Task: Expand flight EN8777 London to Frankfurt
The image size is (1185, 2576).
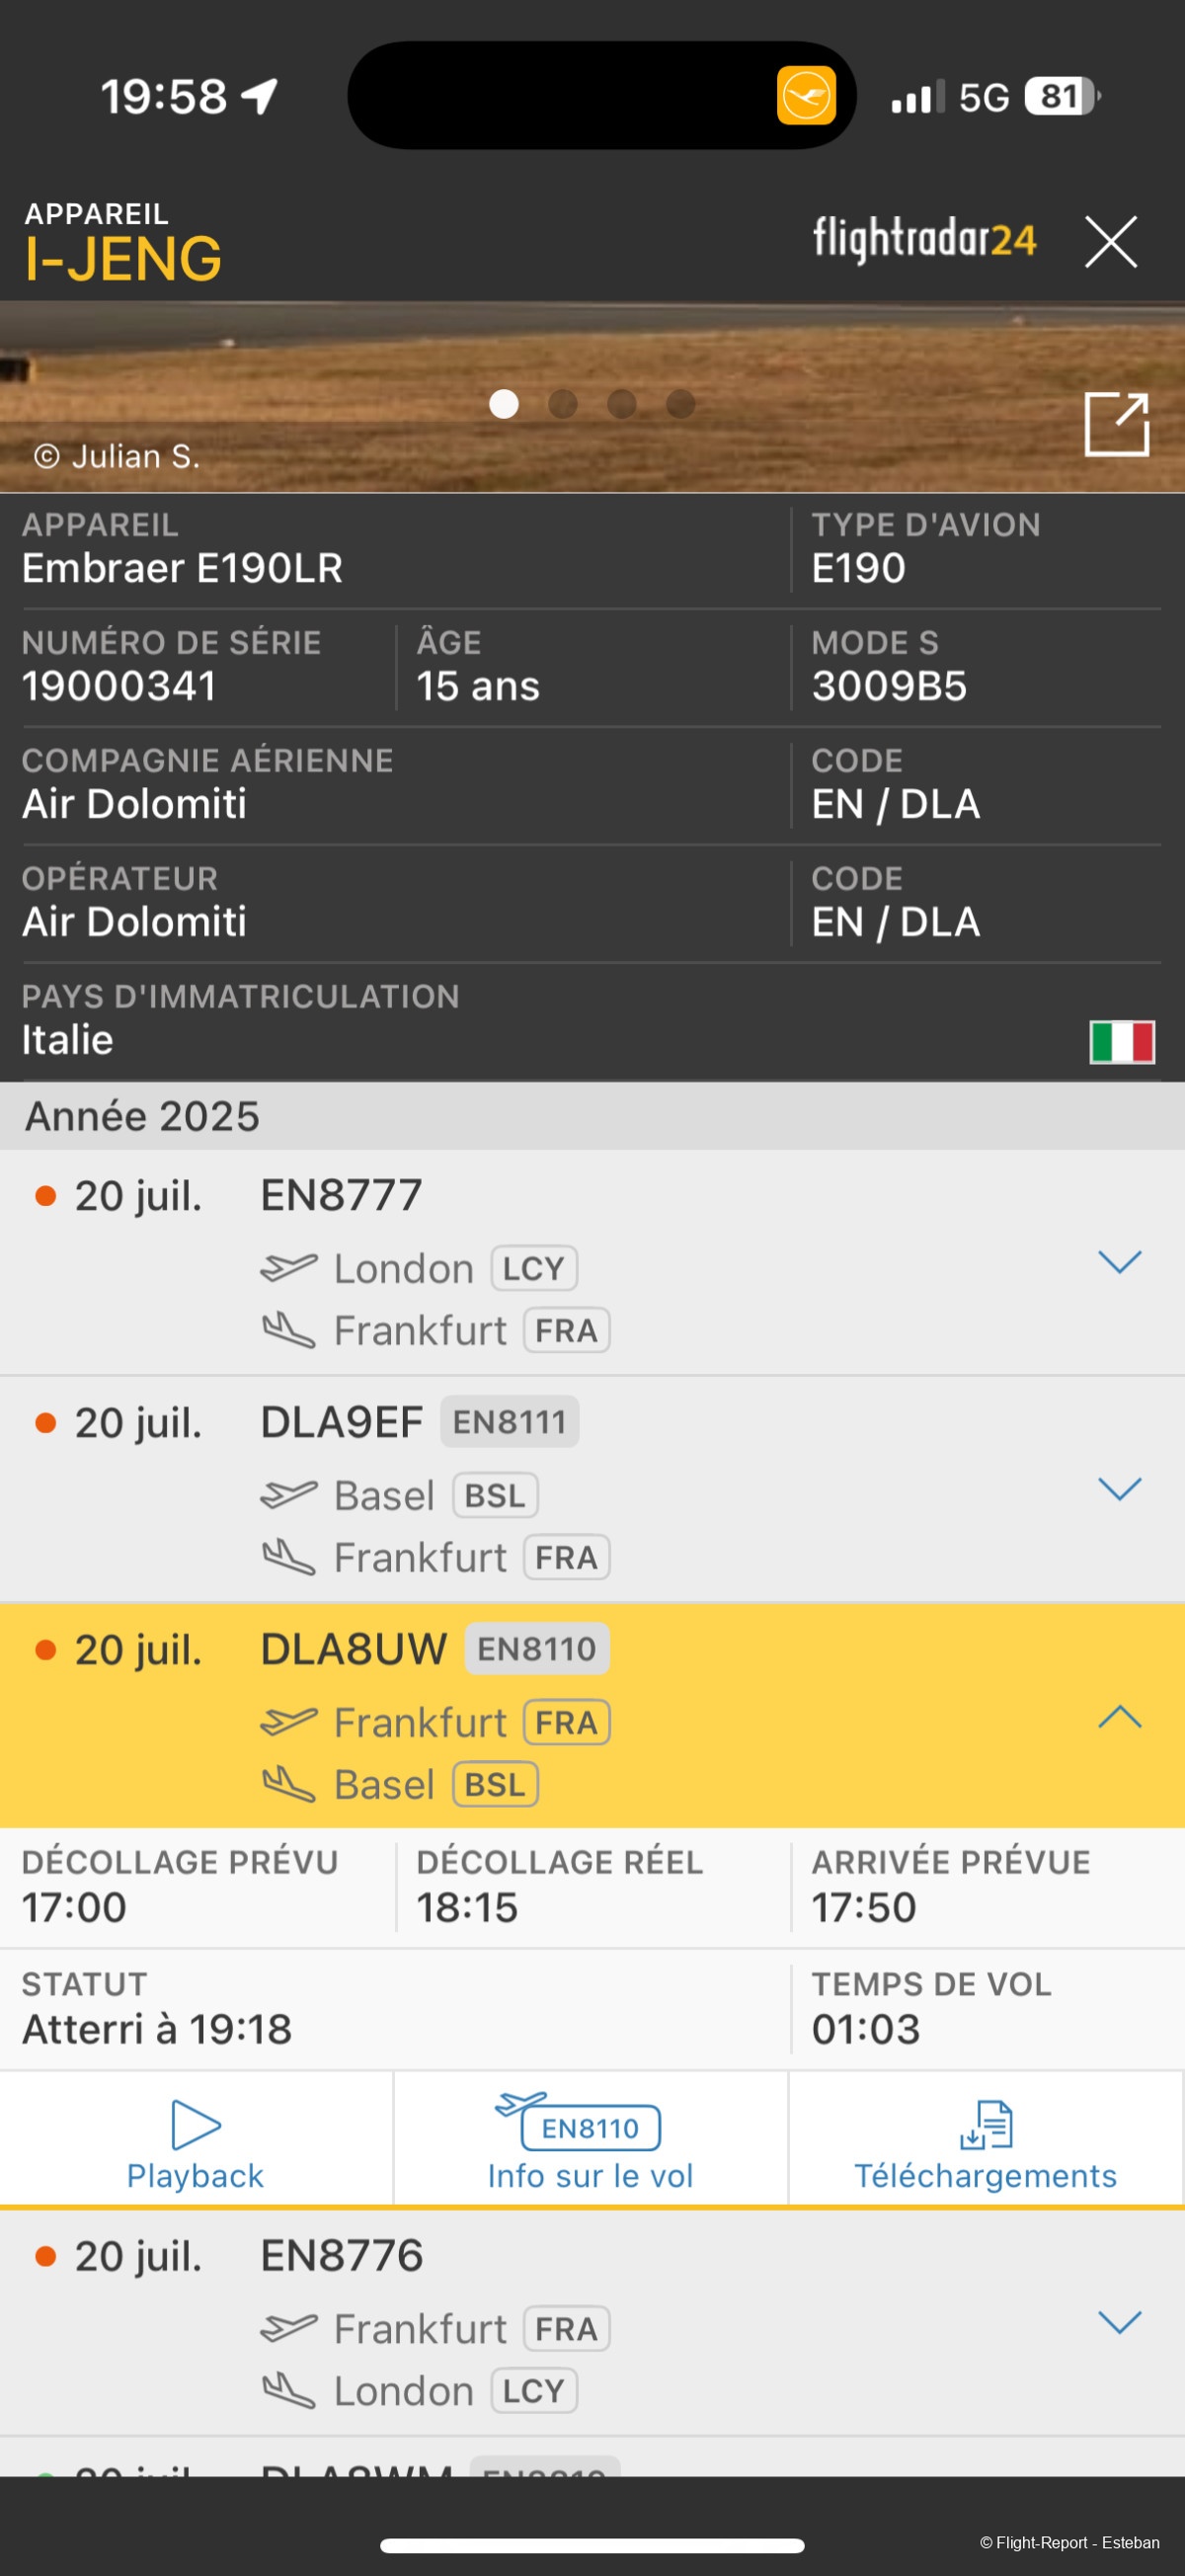Action: click(1119, 1262)
